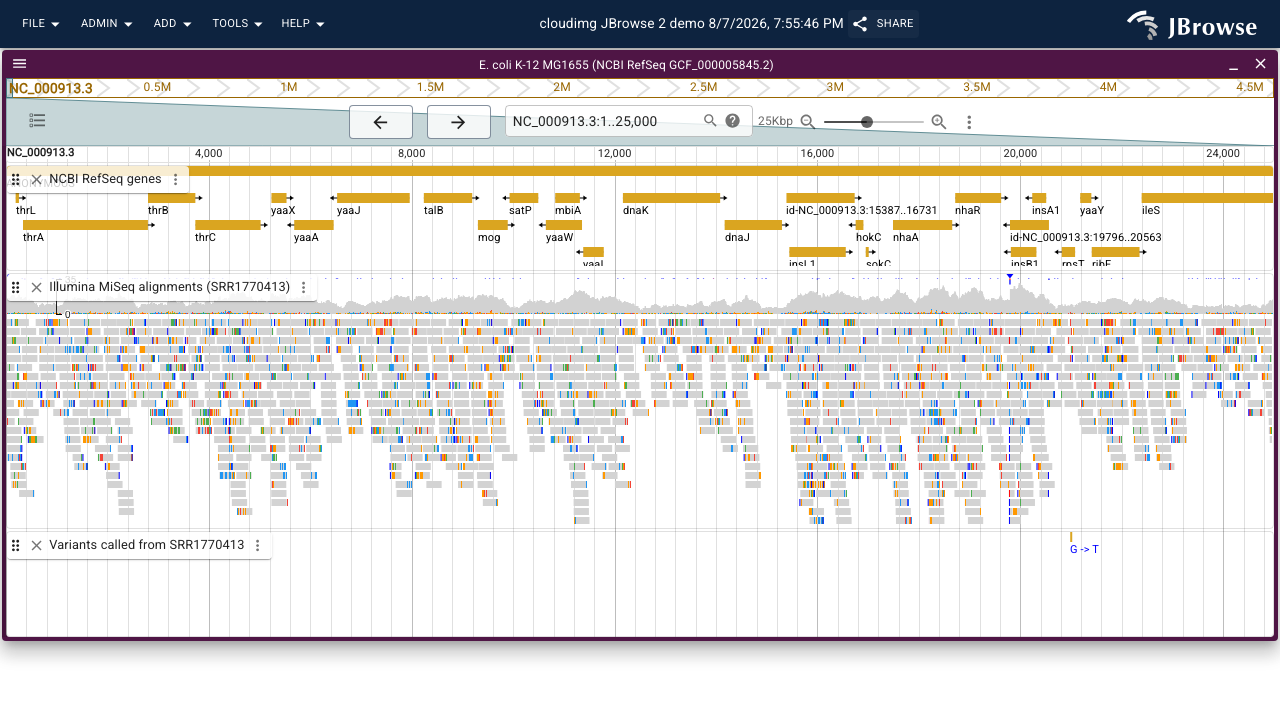Viewport: 1280px width, 720px height.
Task: Click the SHARE button
Action: coord(883,23)
